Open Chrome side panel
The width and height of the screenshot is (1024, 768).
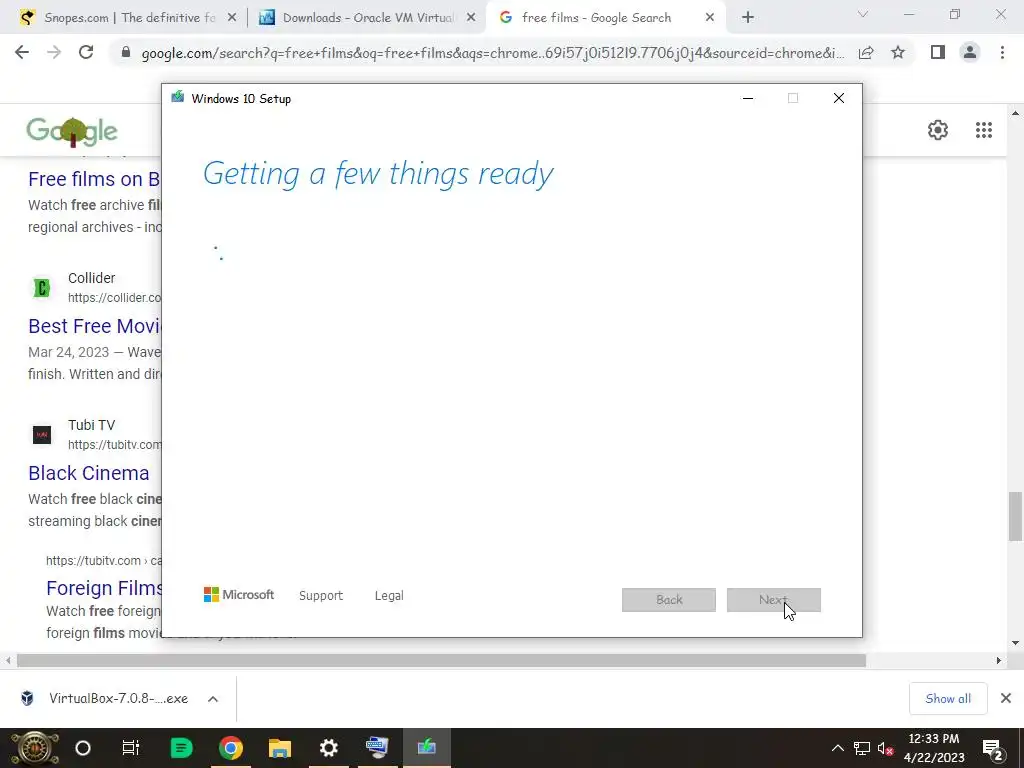pyautogui.click(x=938, y=52)
